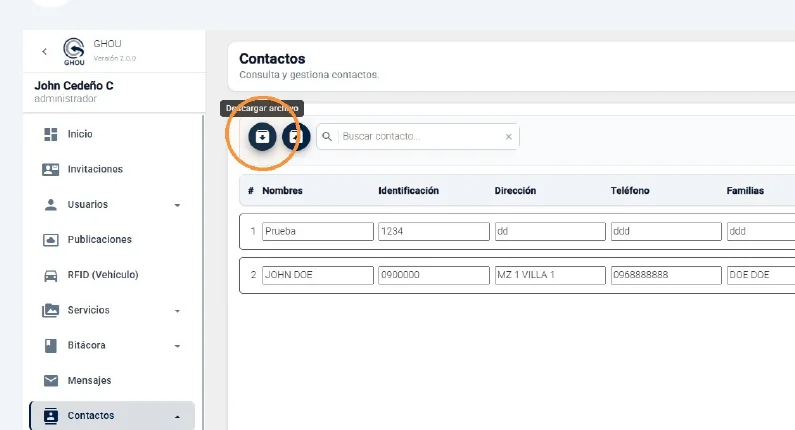Click the Usuarios person icon
Viewport: 795px width, 430px height.
coord(51,204)
